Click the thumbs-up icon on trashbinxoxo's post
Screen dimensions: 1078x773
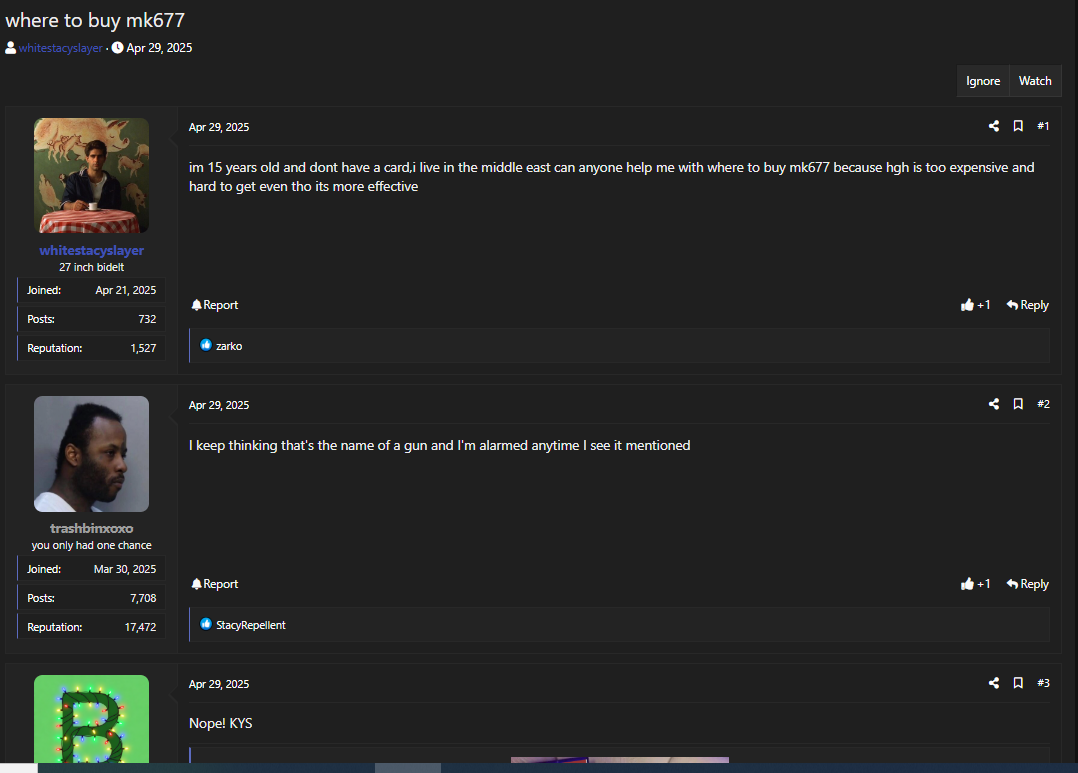(968, 583)
